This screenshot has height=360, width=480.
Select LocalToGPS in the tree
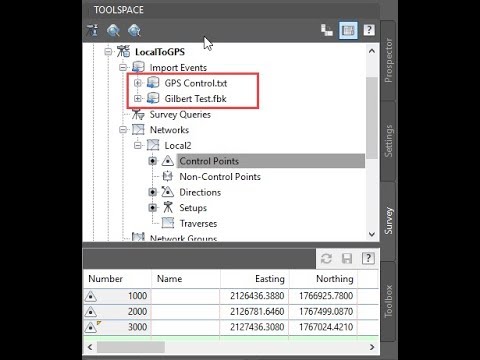click(x=160, y=52)
